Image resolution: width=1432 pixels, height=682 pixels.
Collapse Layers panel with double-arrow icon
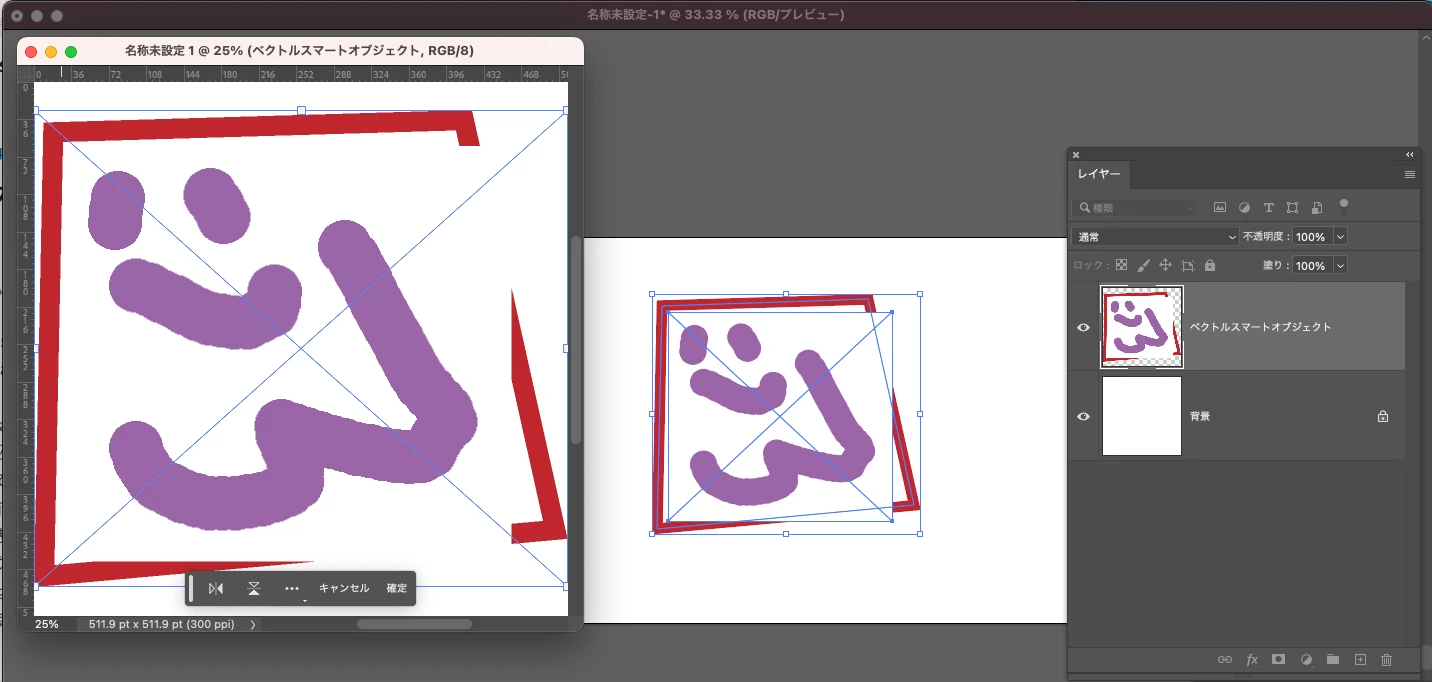tap(1410, 155)
